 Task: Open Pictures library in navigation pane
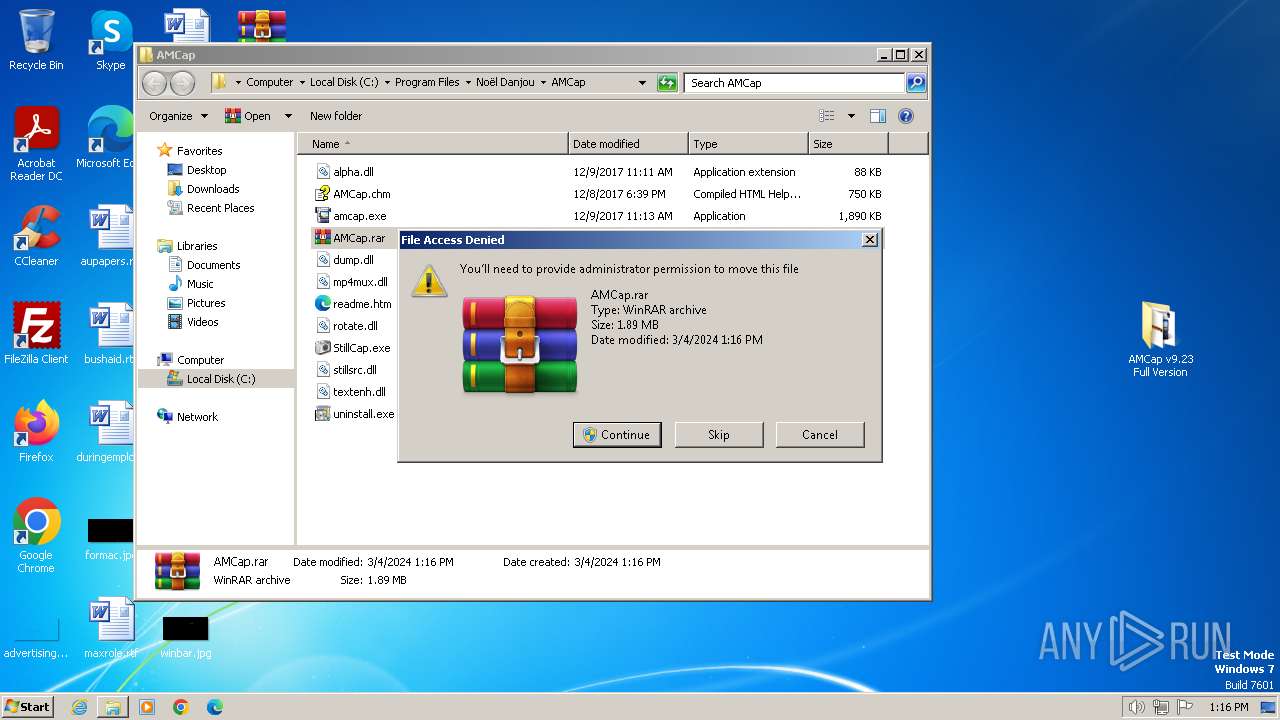pos(206,303)
